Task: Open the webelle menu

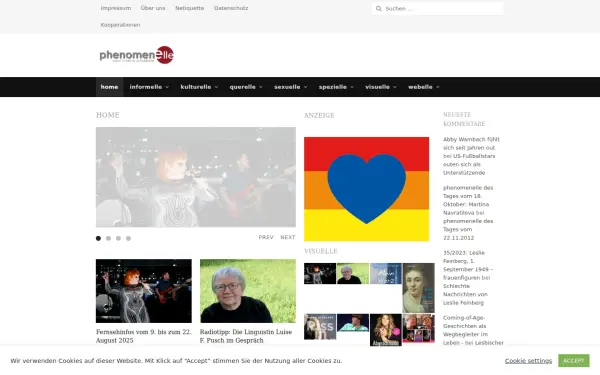Action: tap(420, 87)
